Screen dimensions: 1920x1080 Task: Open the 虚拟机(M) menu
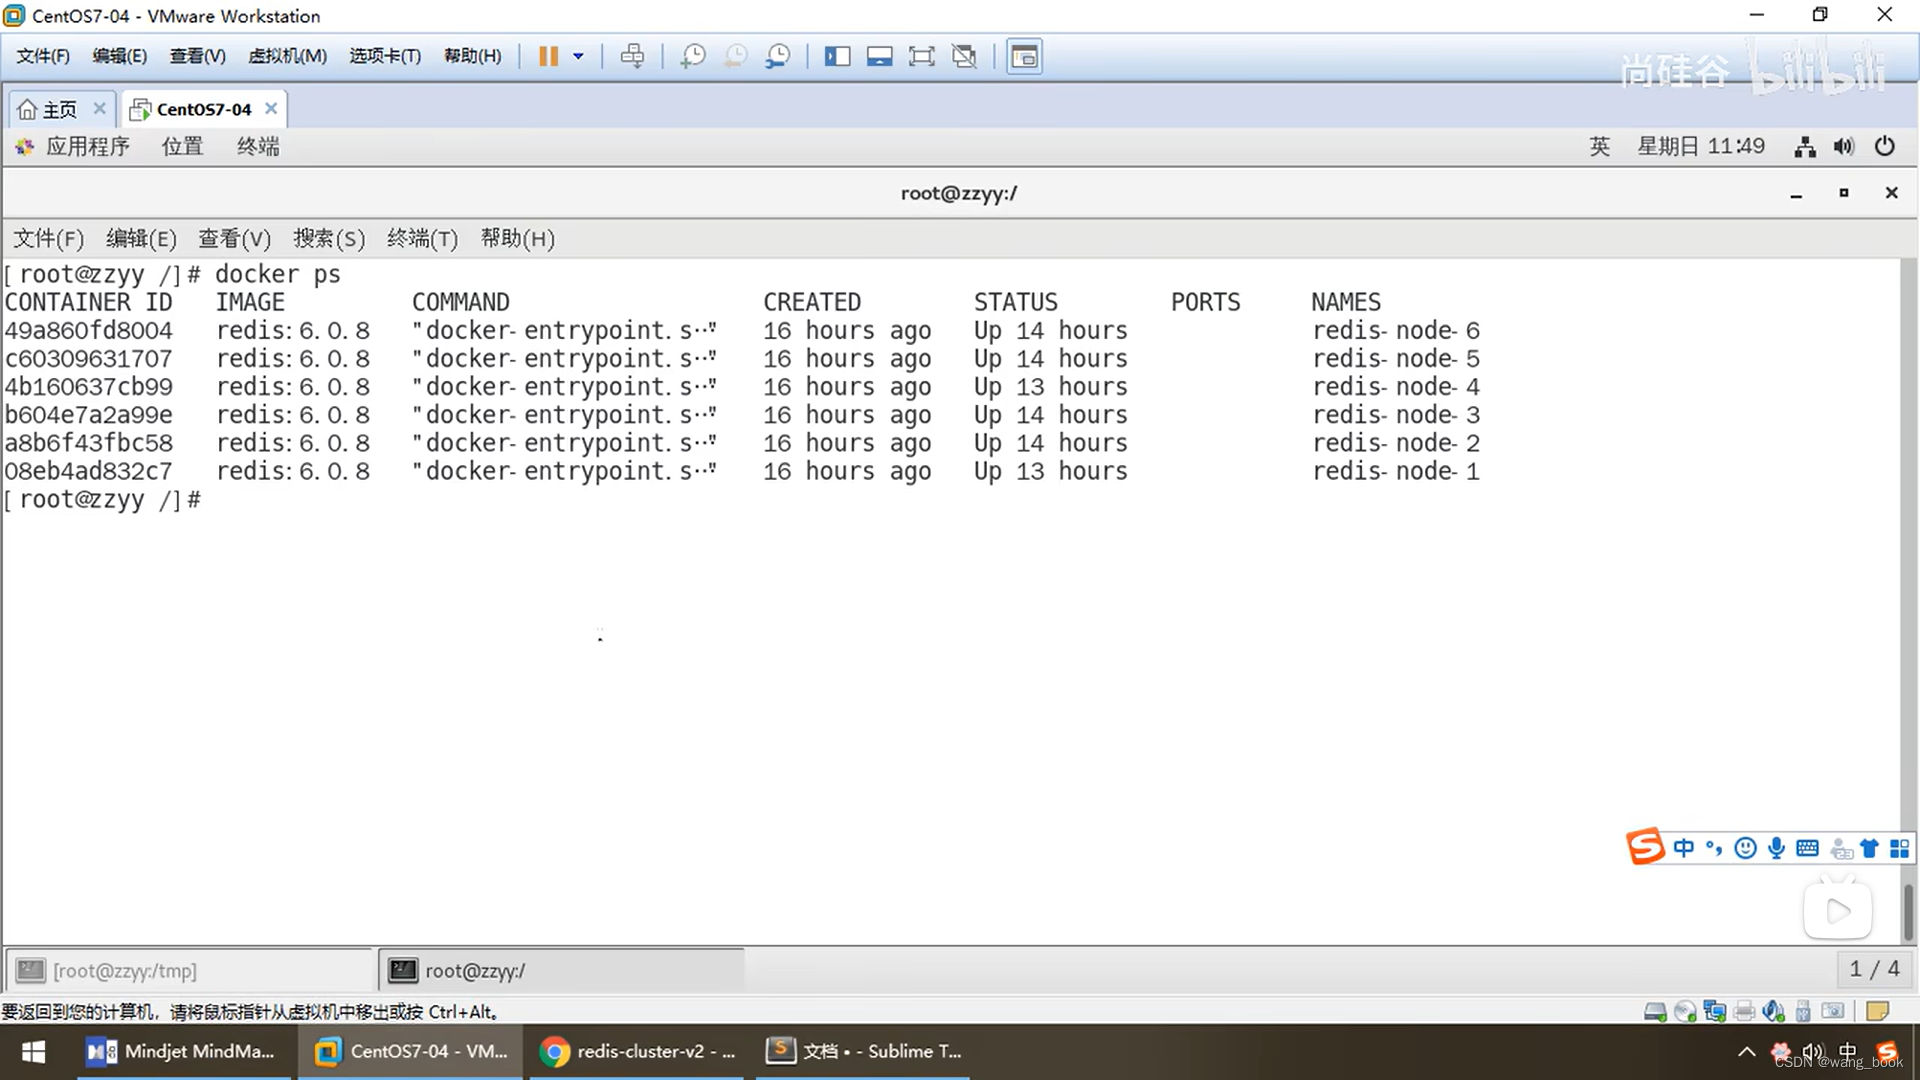pos(287,56)
